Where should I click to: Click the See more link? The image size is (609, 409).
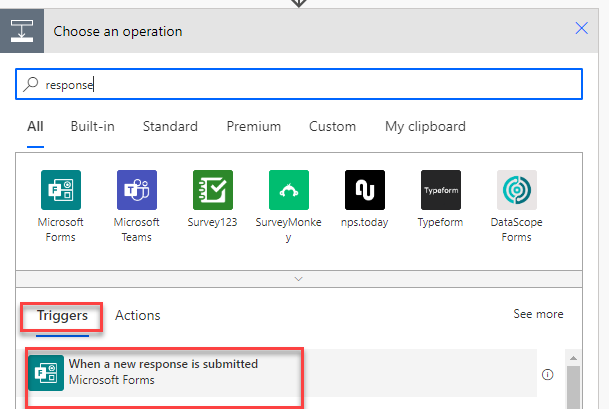(538, 314)
